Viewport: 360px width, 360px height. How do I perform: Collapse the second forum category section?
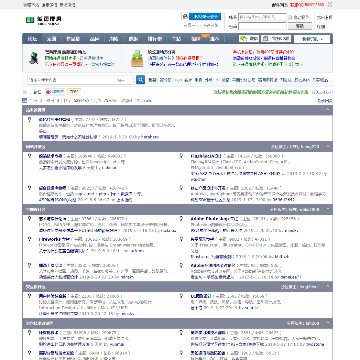coord(328,146)
